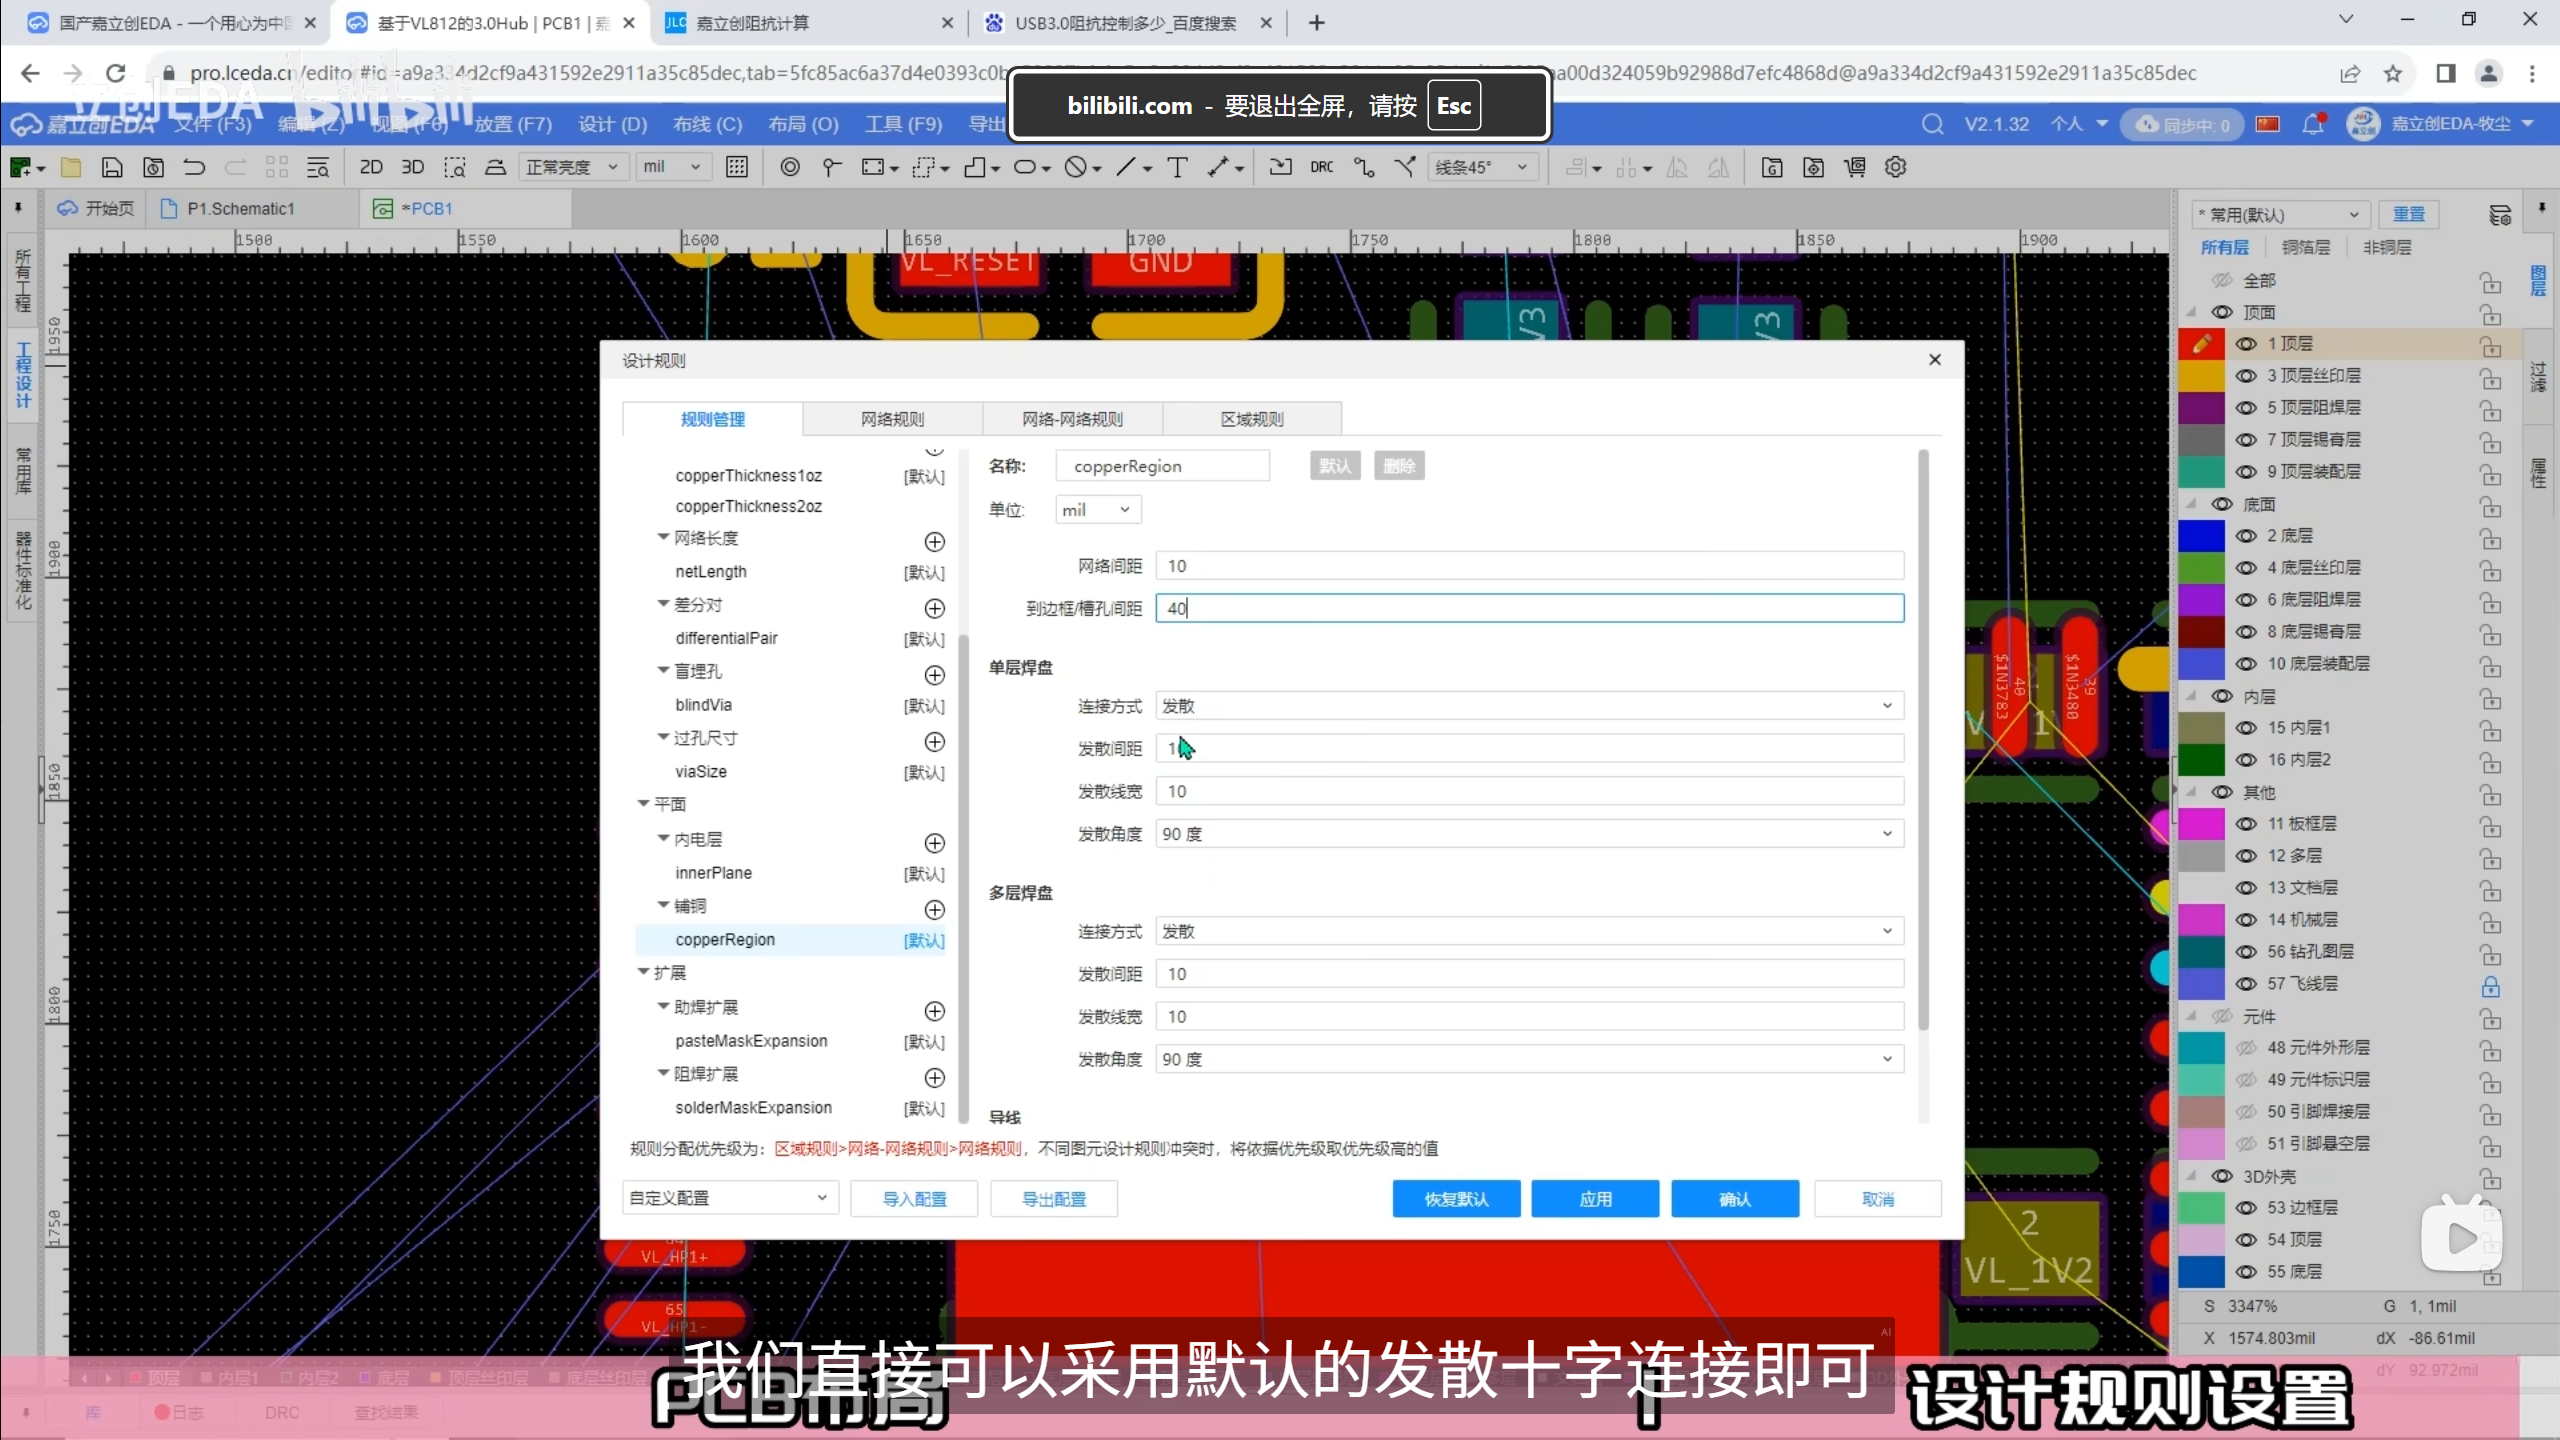2560x1440 pixels.
Task: Open the 单位 mil unit dropdown
Action: pyautogui.click(x=1098, y=510)
